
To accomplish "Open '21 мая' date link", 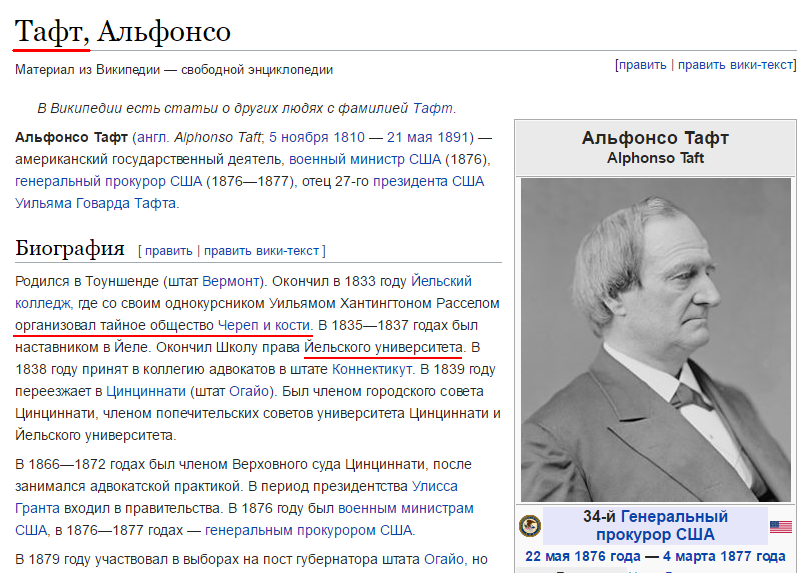I will (x=411, y=137).
